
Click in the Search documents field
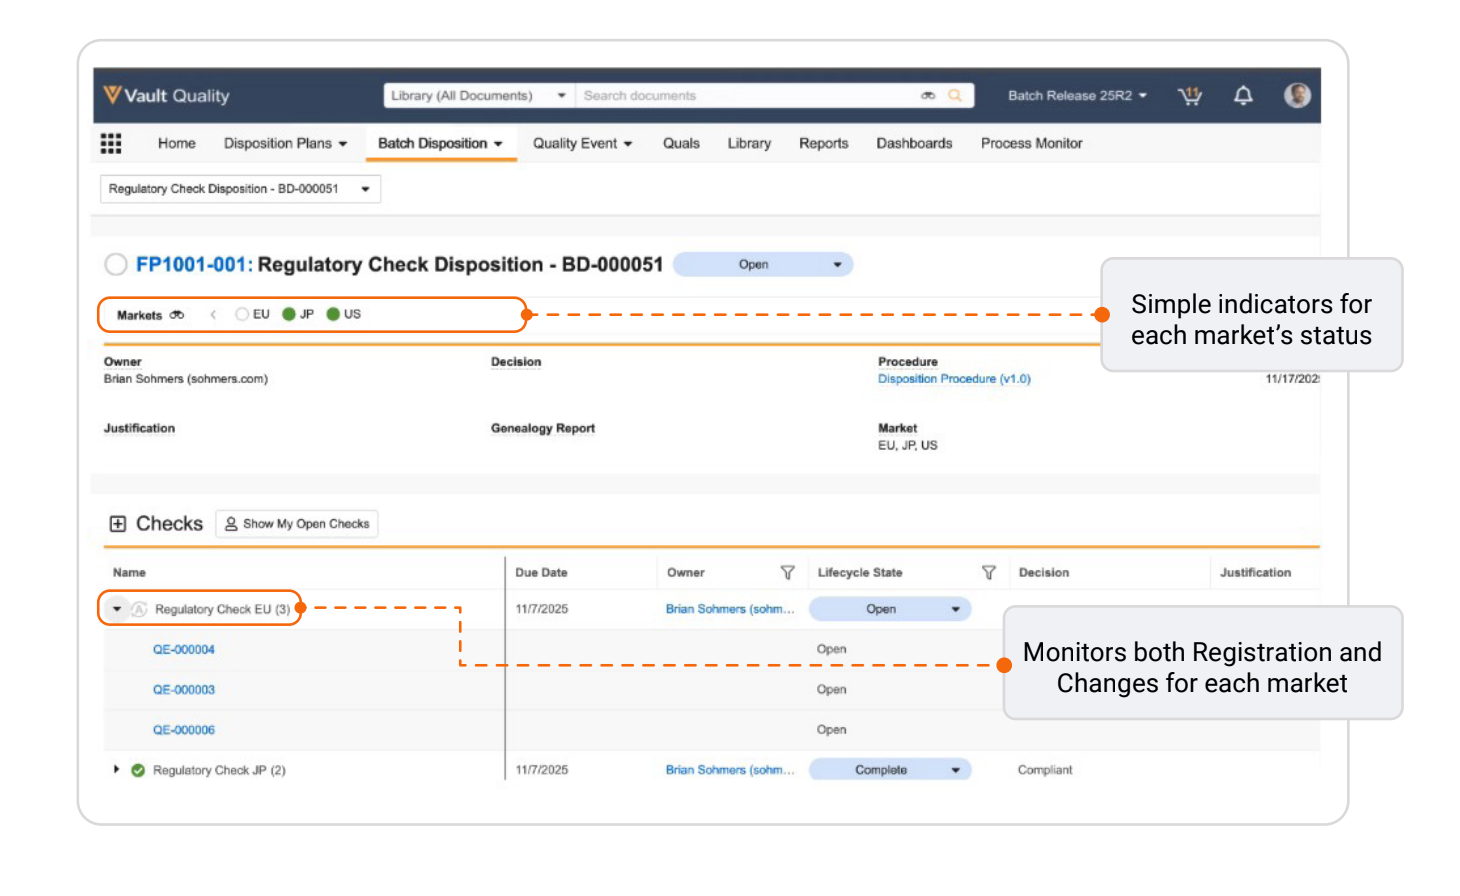pyautogui.click(x=745, y=95)
